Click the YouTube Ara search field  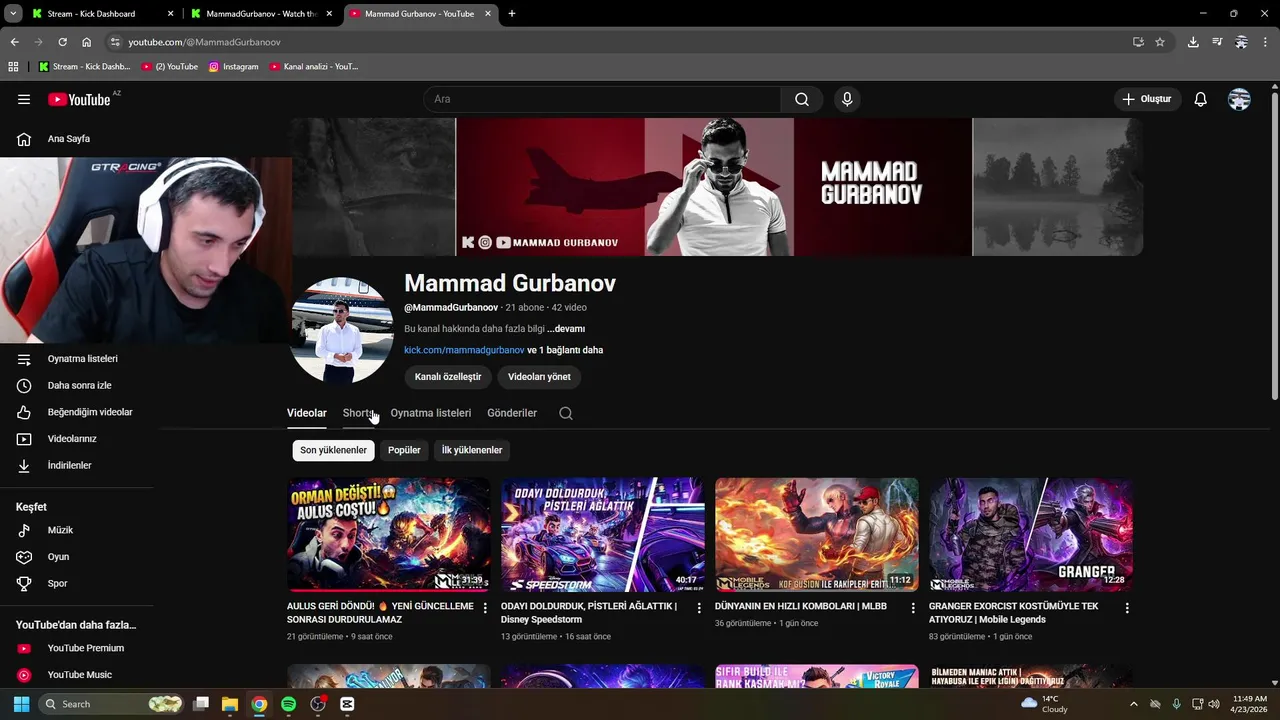(602, 99)
